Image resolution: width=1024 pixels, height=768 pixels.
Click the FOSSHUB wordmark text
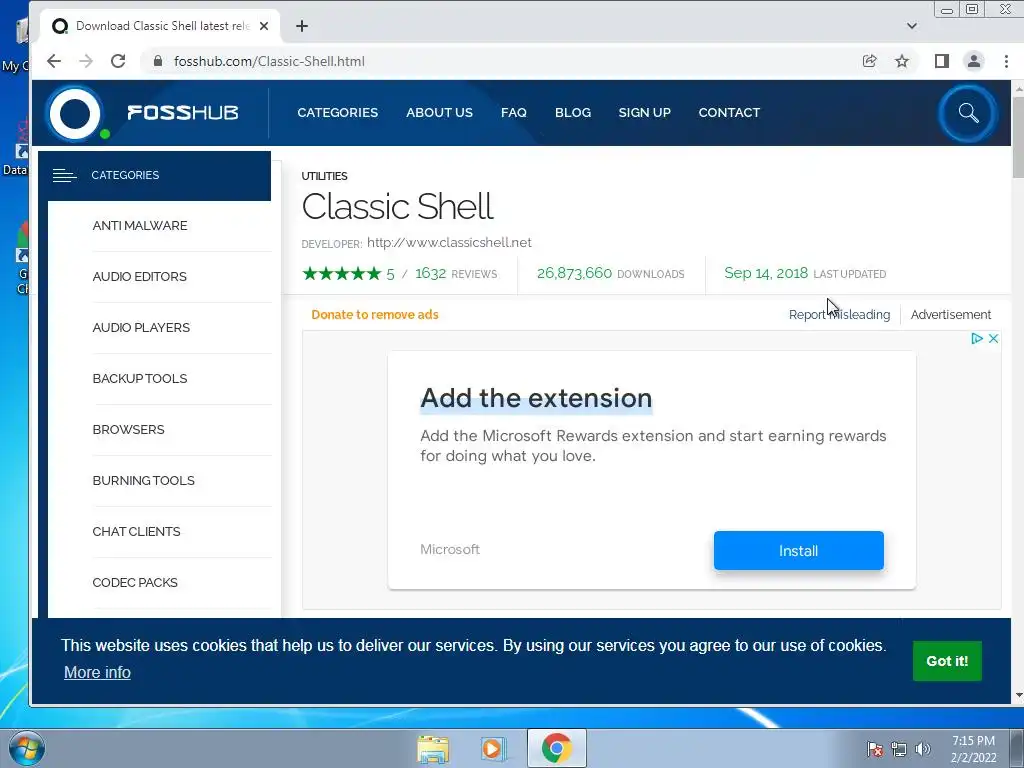click(183, 112)
